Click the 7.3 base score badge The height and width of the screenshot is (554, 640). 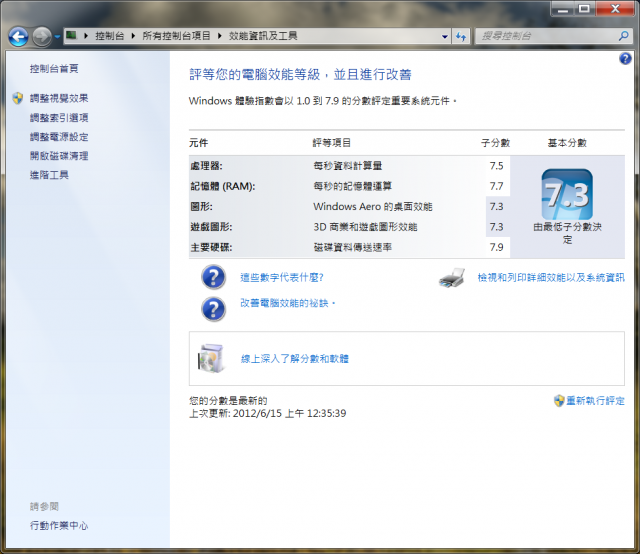coord(567,194)
